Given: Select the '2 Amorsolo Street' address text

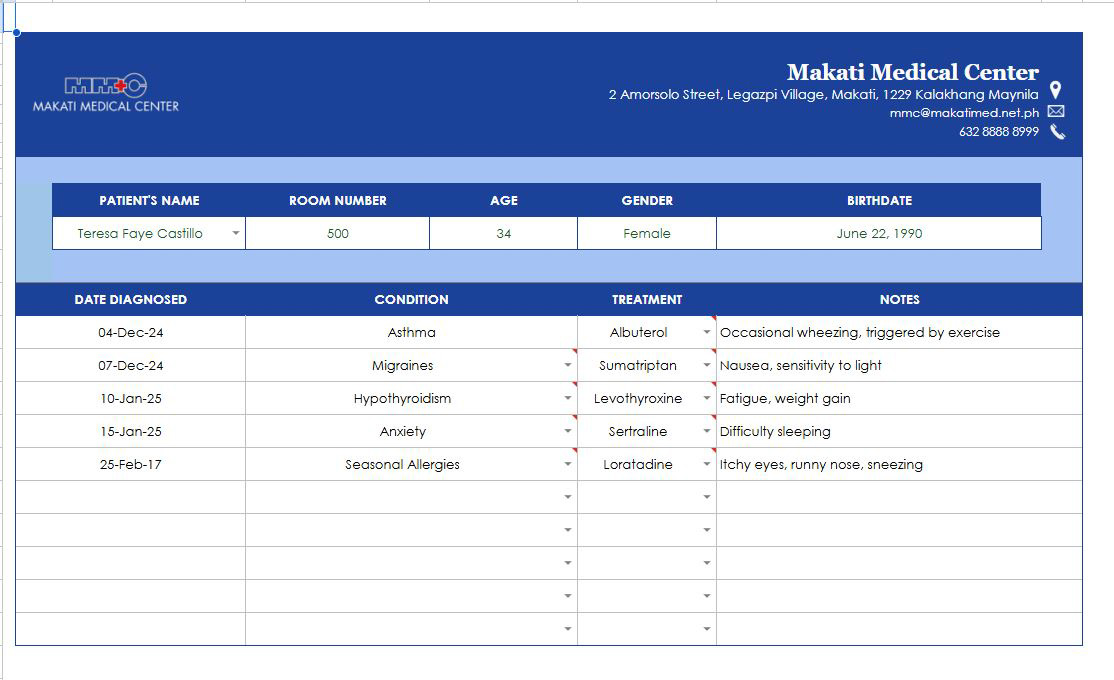Looking at the screenshot, I should (823, 95).
